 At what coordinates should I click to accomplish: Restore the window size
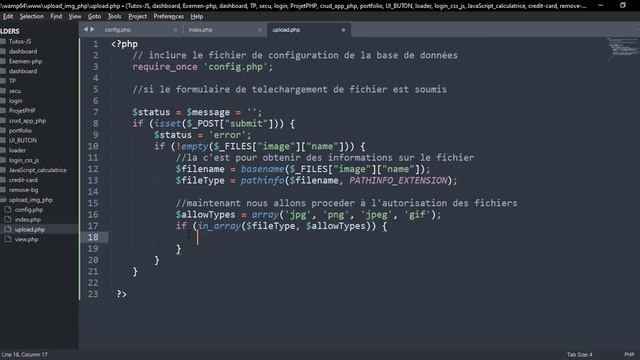pos(622,5)
